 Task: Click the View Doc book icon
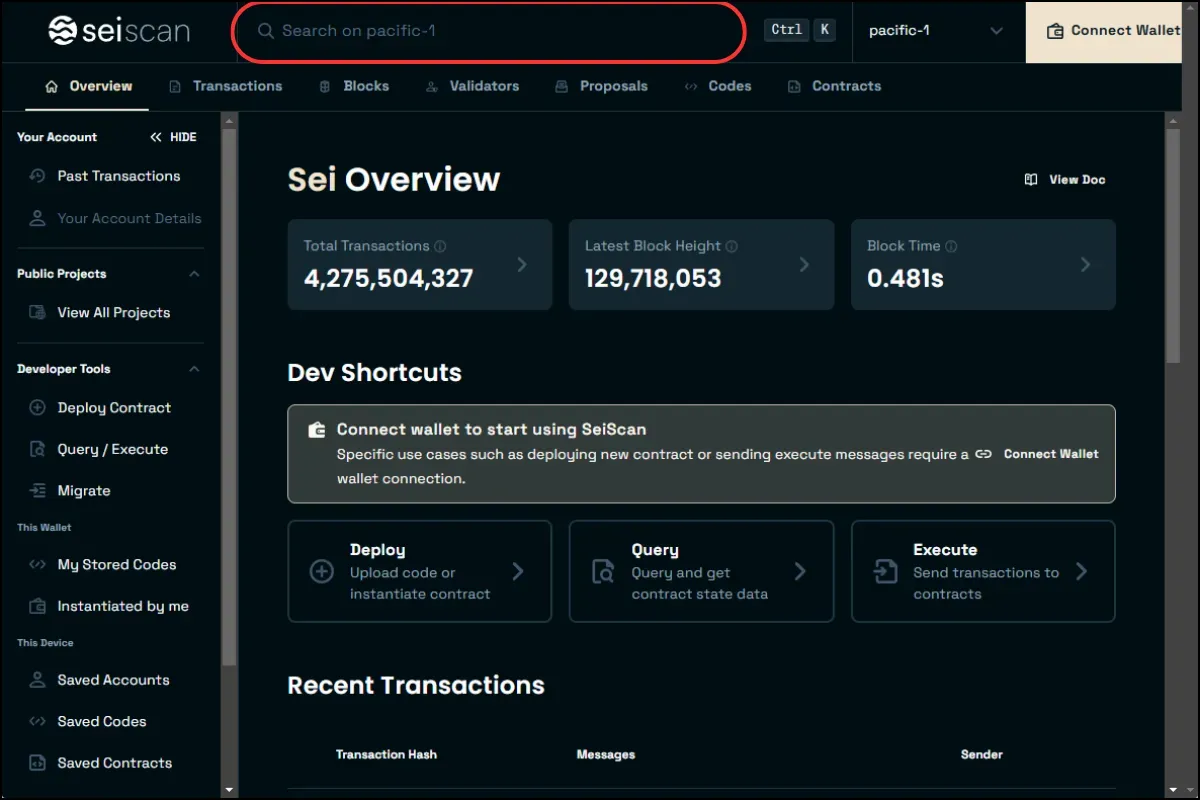tap(1031, 180)
